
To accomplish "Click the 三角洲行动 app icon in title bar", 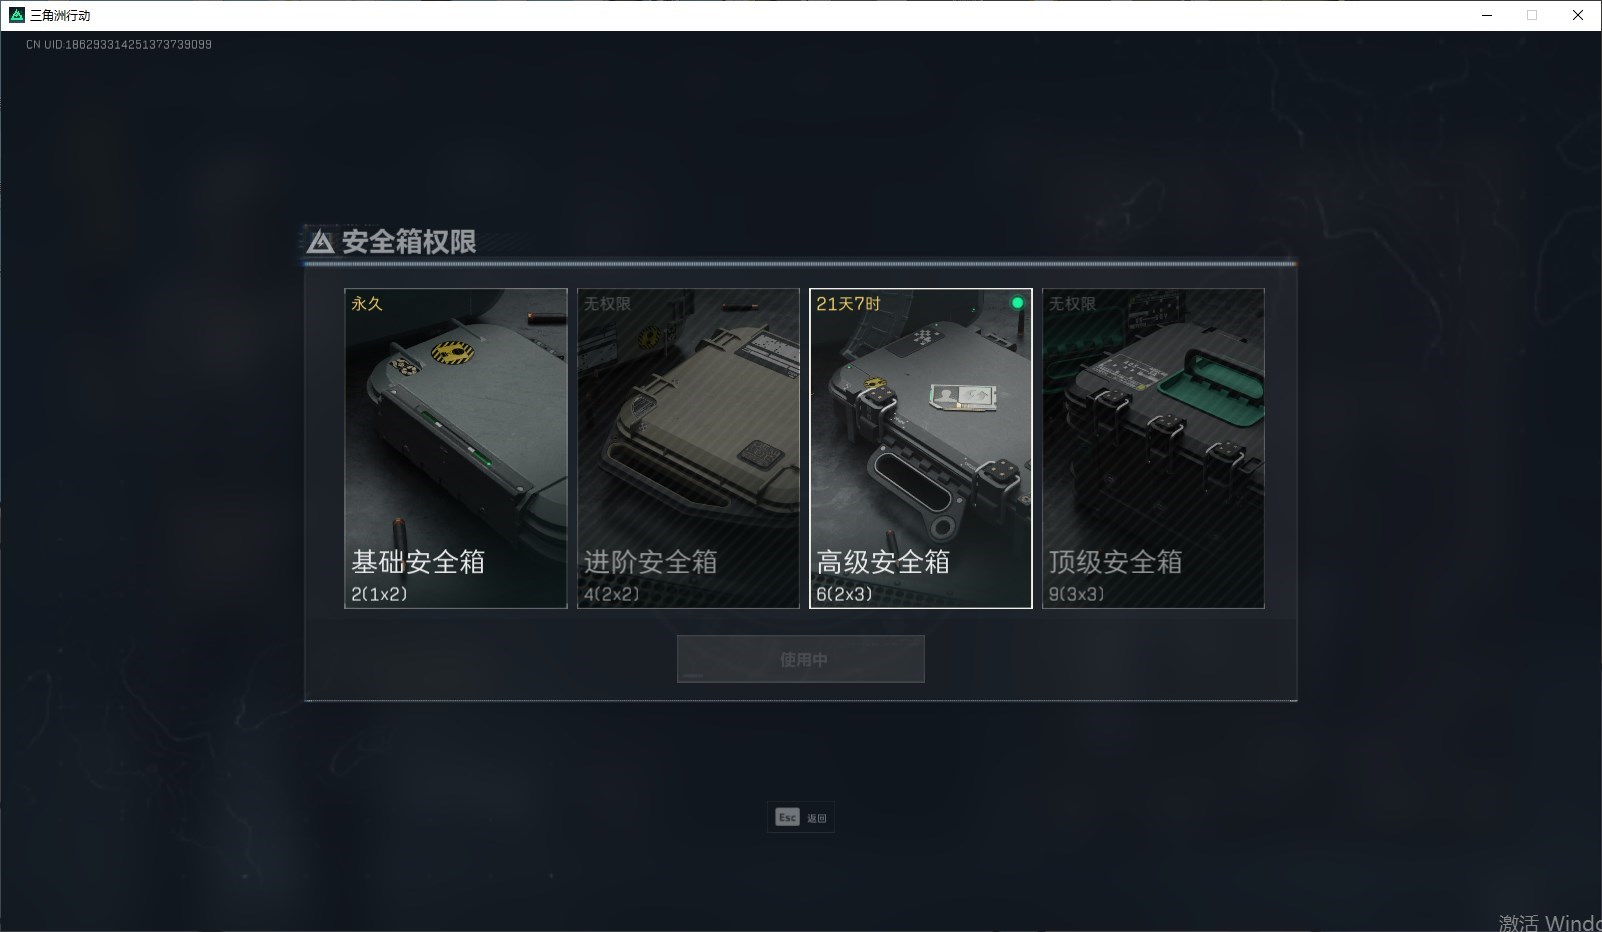I will tap(16, 15).
